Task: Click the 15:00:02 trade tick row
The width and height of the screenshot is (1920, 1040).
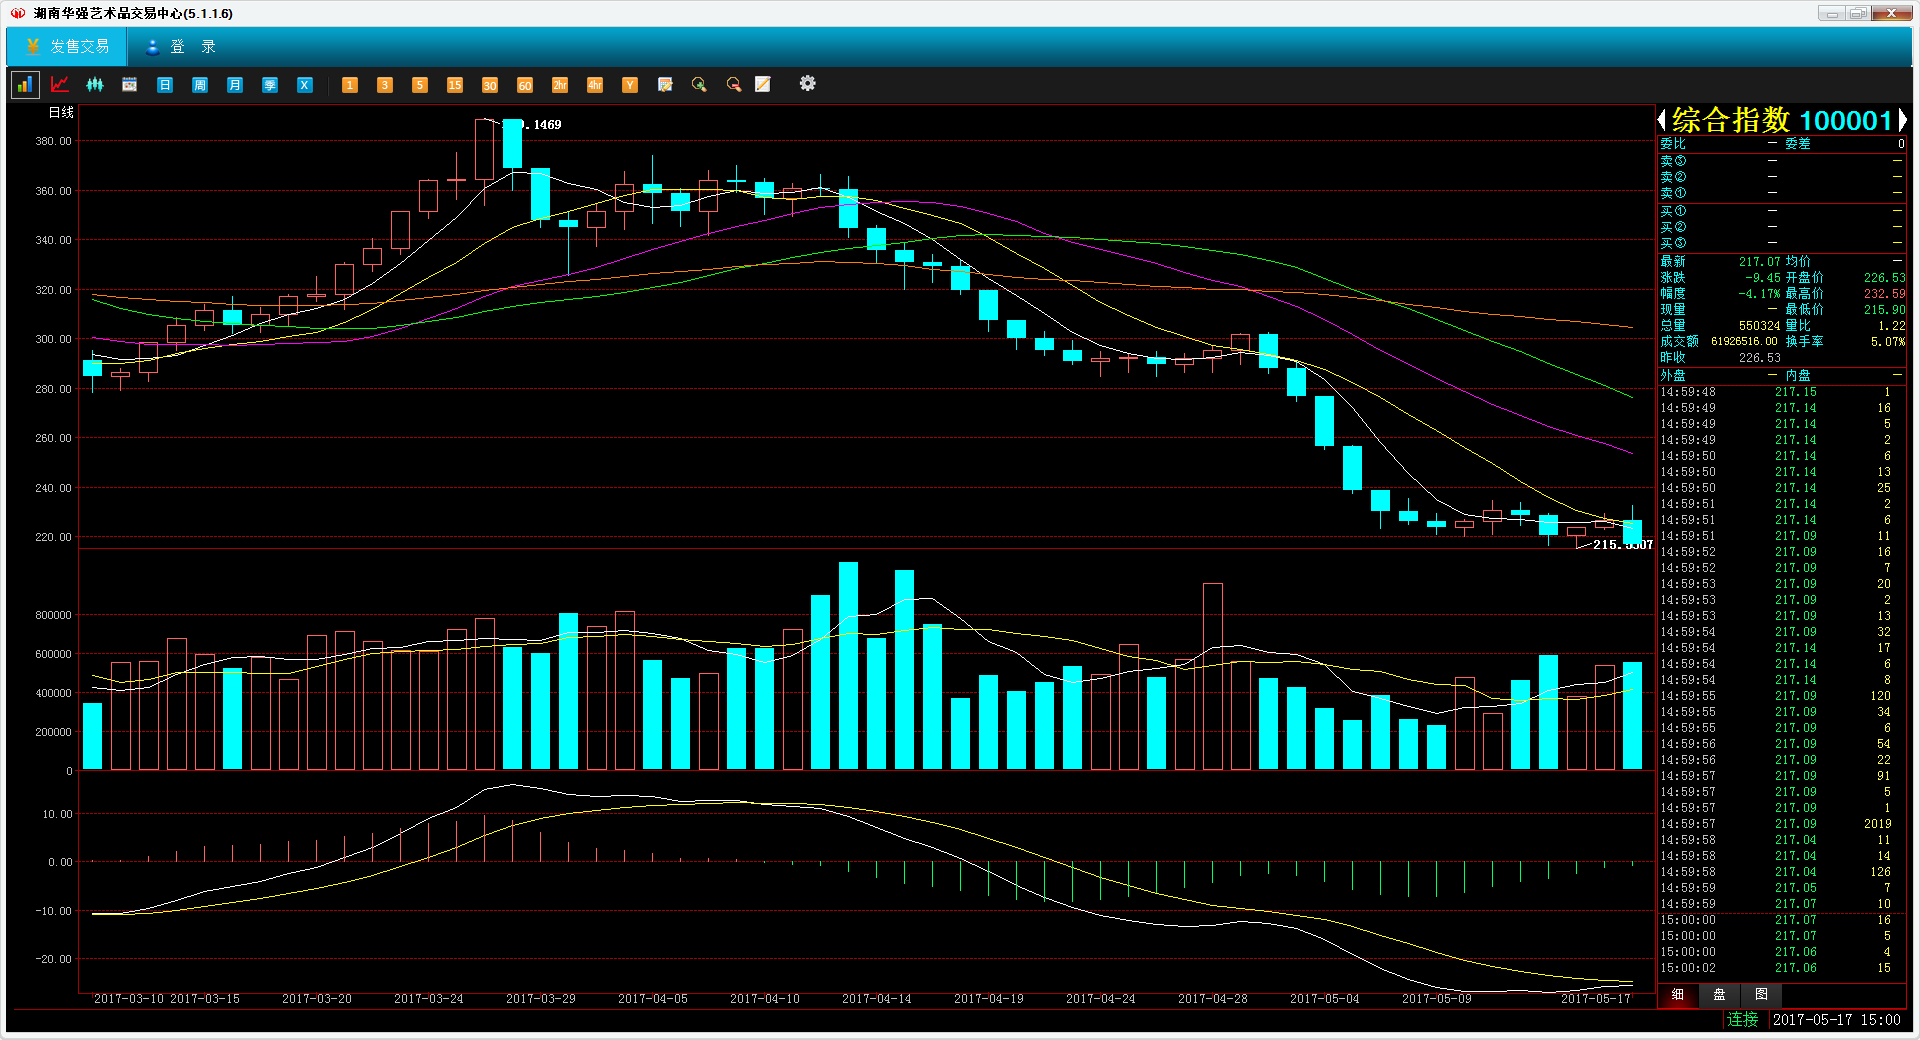Action: click(x=1781, y=968)
